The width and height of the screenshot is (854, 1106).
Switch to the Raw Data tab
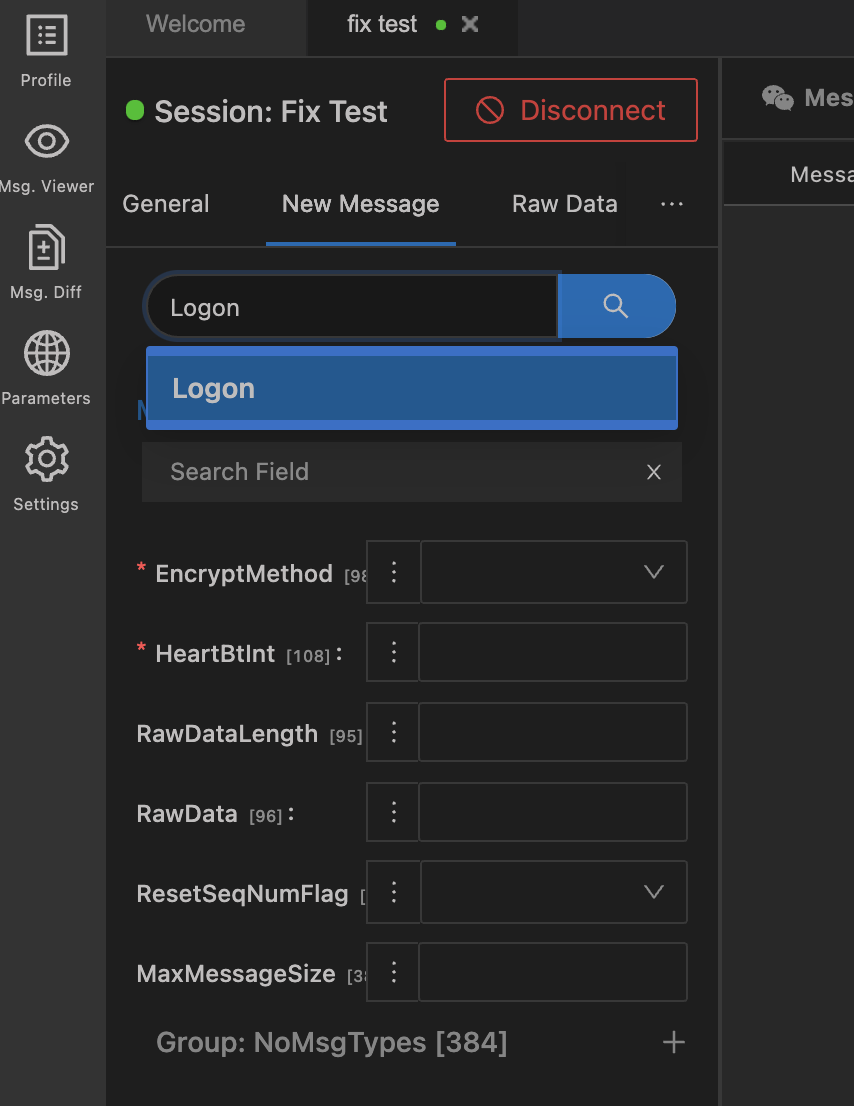point(564,204)
